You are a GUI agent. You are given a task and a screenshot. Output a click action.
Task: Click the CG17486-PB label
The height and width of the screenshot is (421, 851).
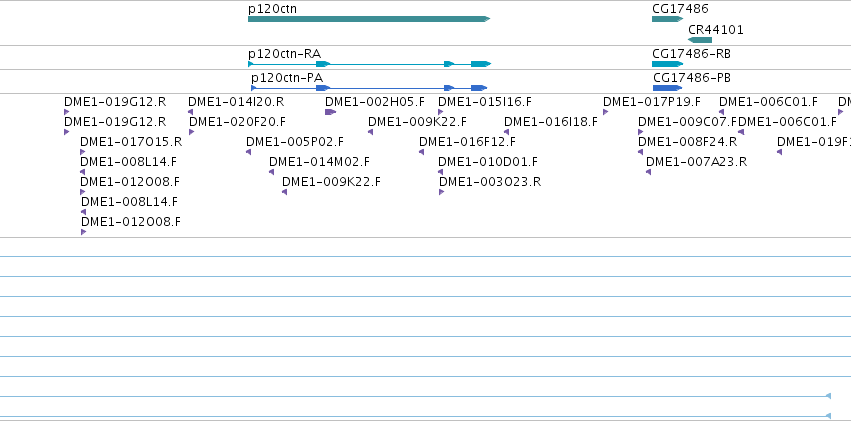pyautogui.click(x=692, y=78)
